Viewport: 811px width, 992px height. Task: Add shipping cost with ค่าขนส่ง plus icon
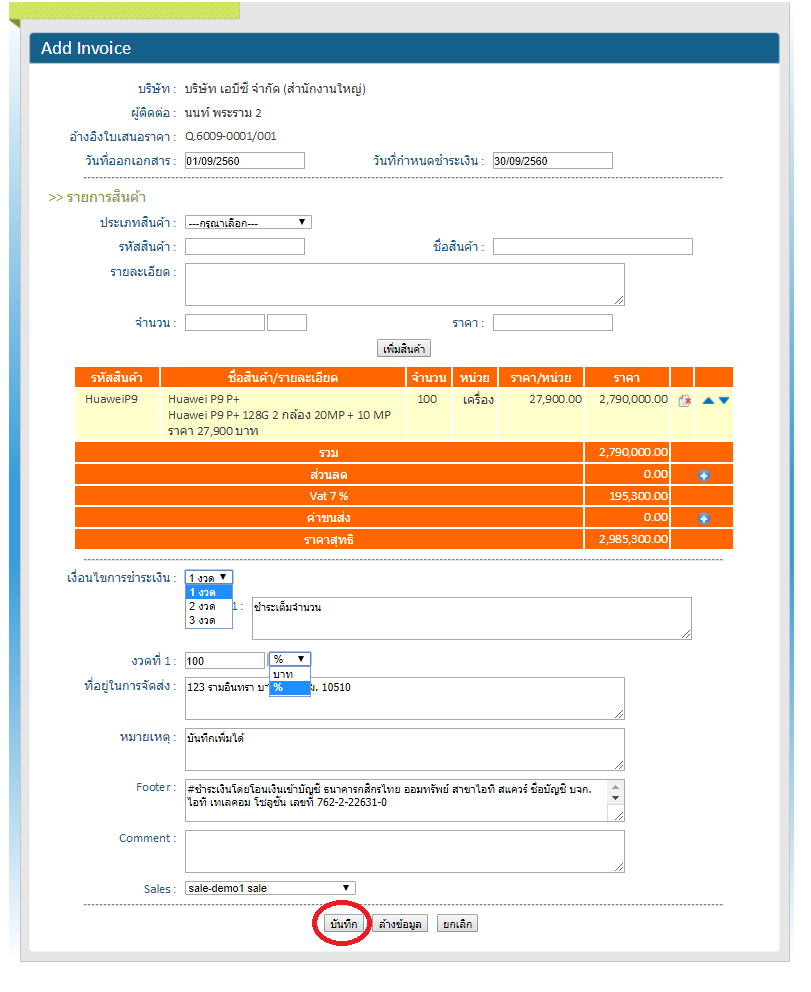703,519
